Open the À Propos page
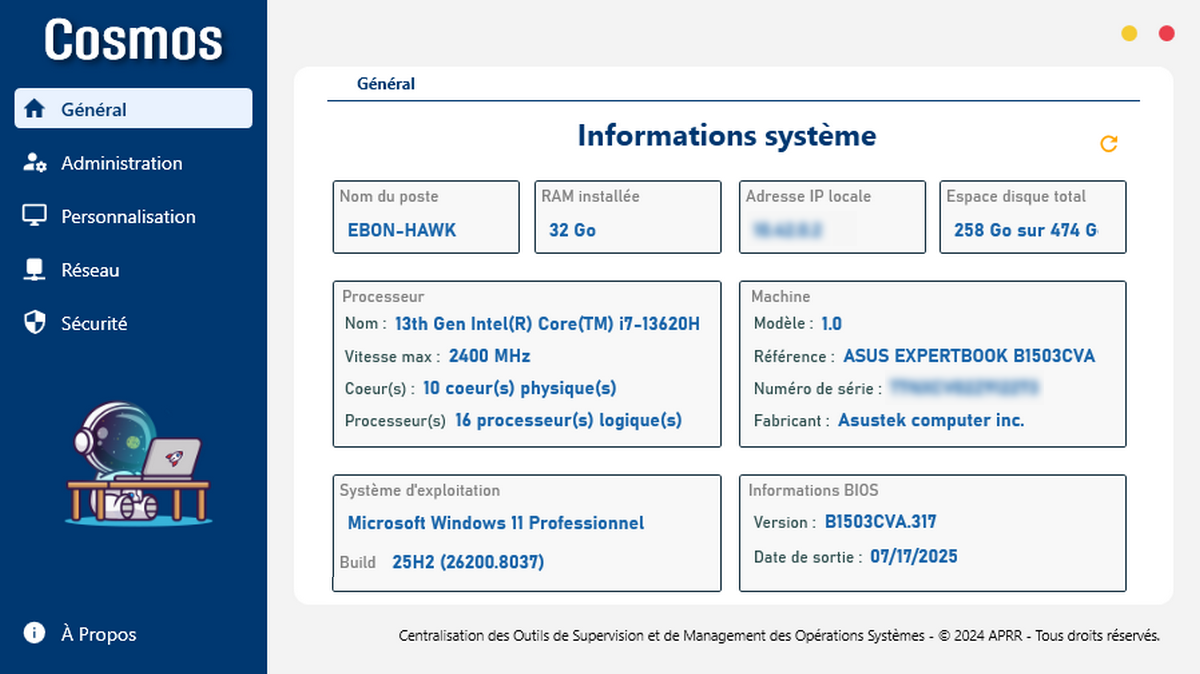The height and width of the screenshot is (674, 1200). point(98,634)
